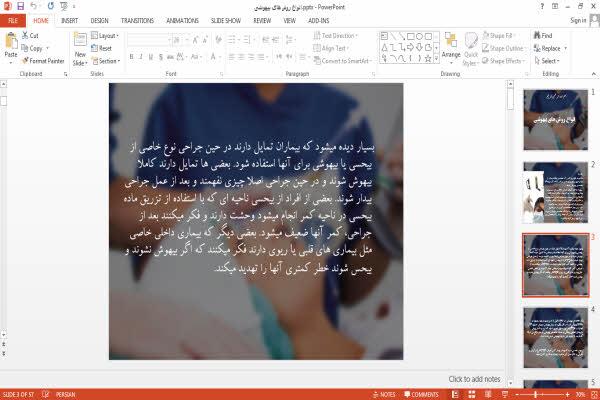Viewport: 600px width, 400px height.
Task: Open the Shape Fill dropdown
Action: [x=499, y=36]
